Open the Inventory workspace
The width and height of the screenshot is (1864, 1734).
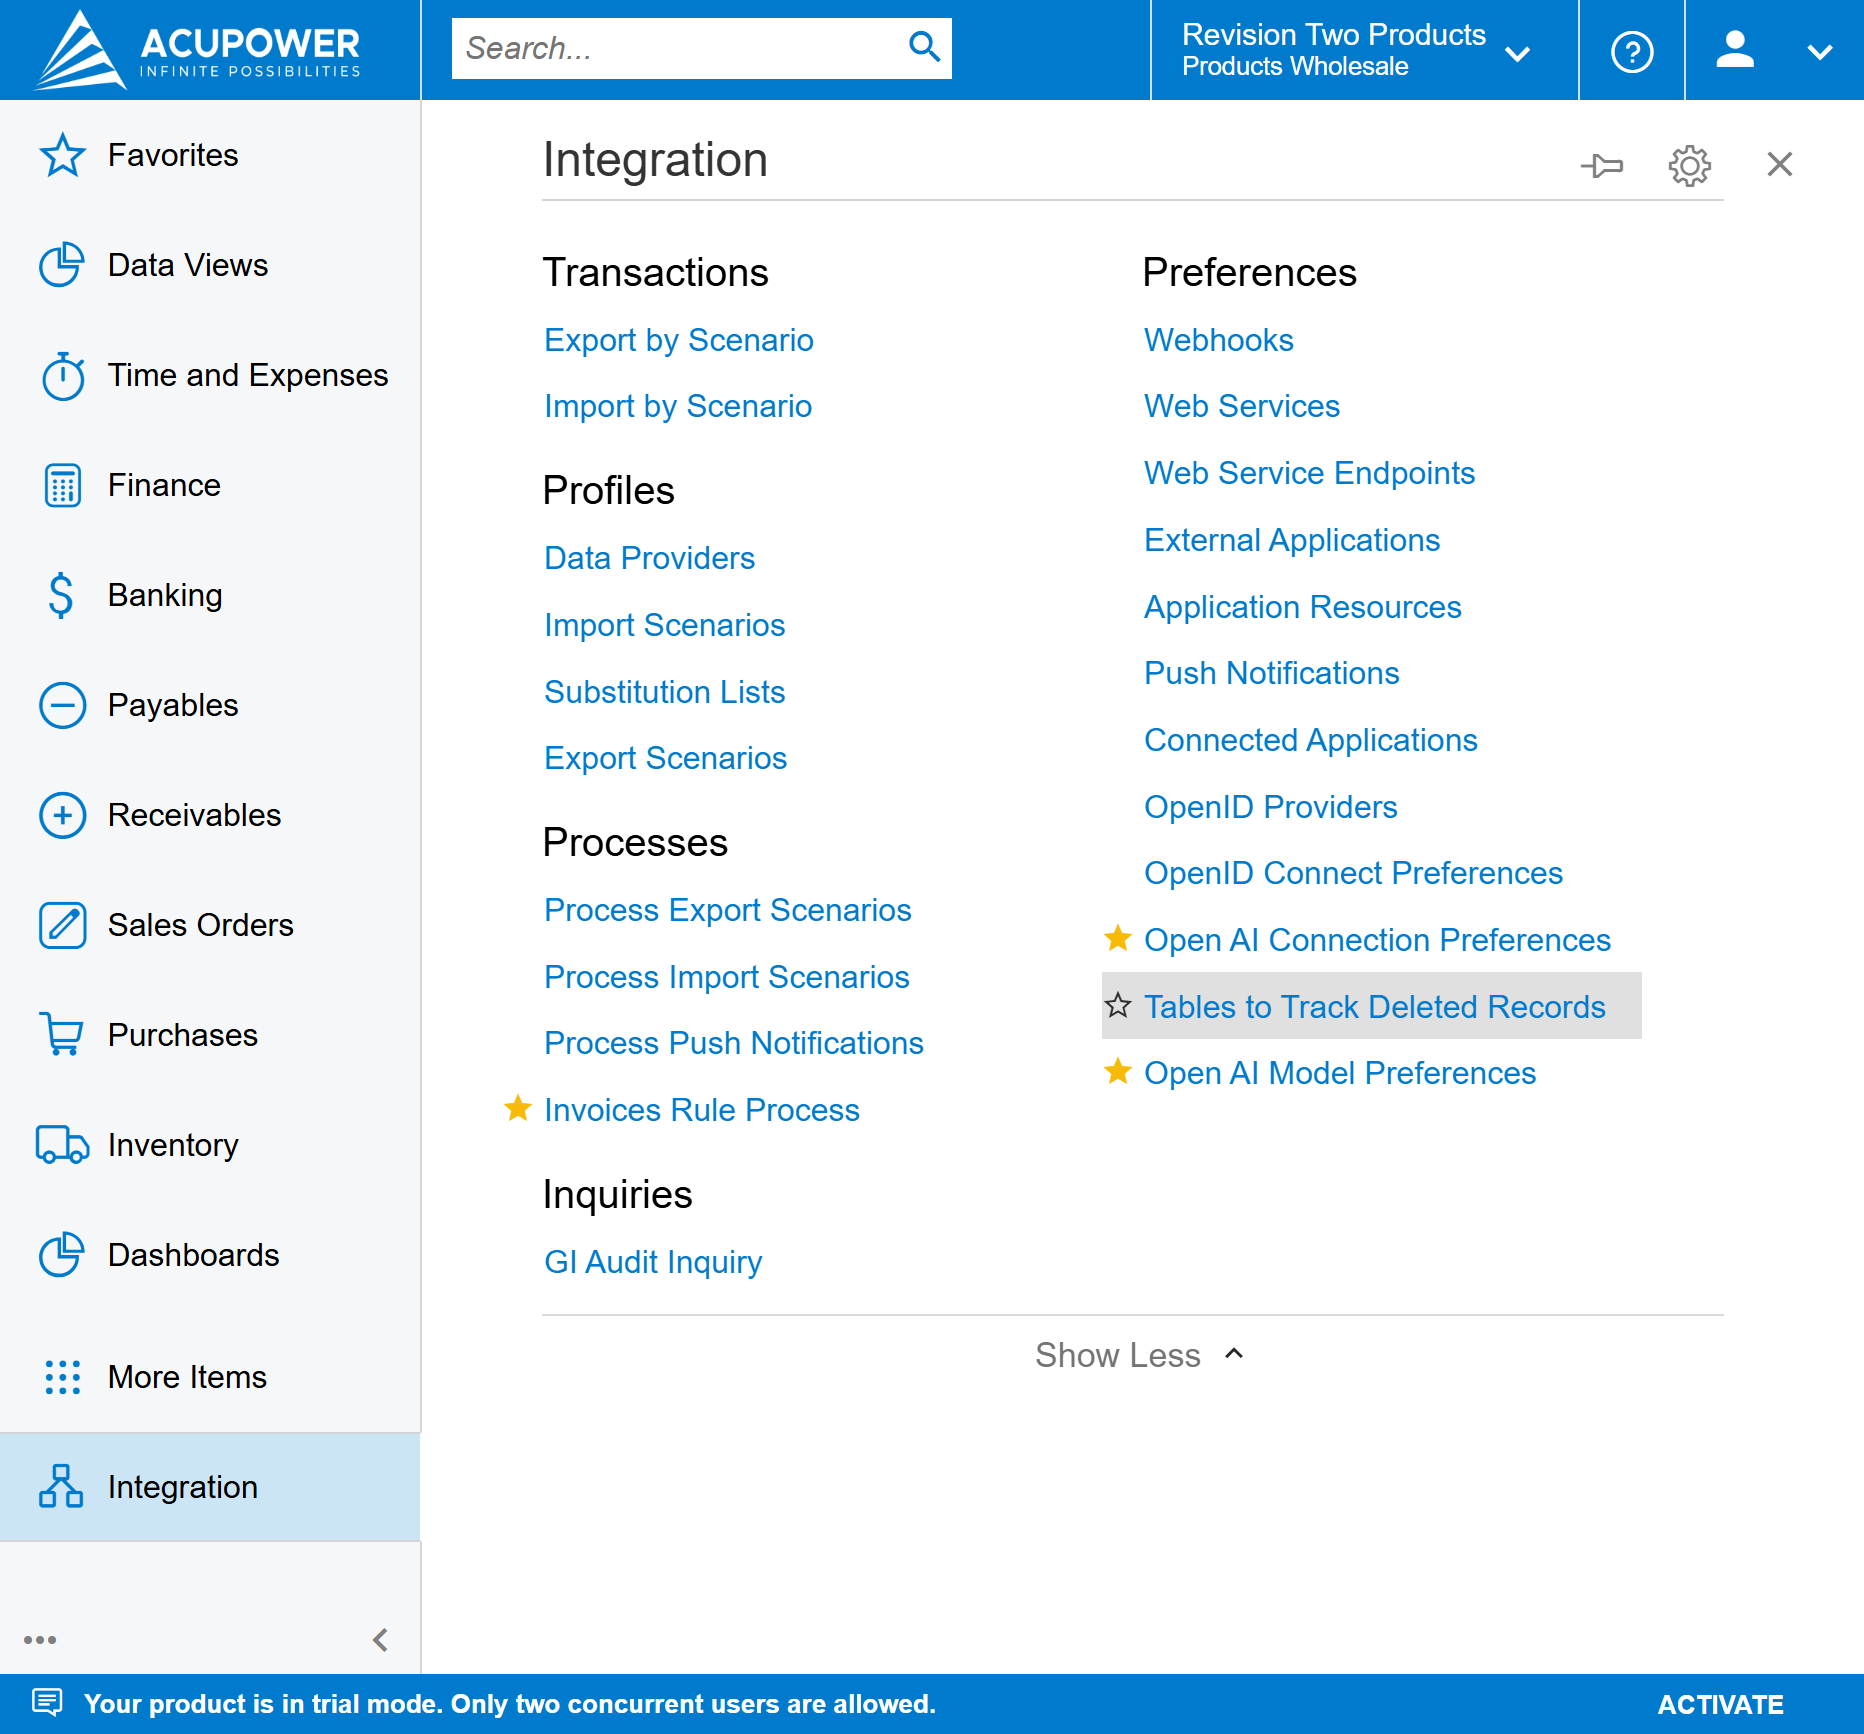click(210, 1145)
